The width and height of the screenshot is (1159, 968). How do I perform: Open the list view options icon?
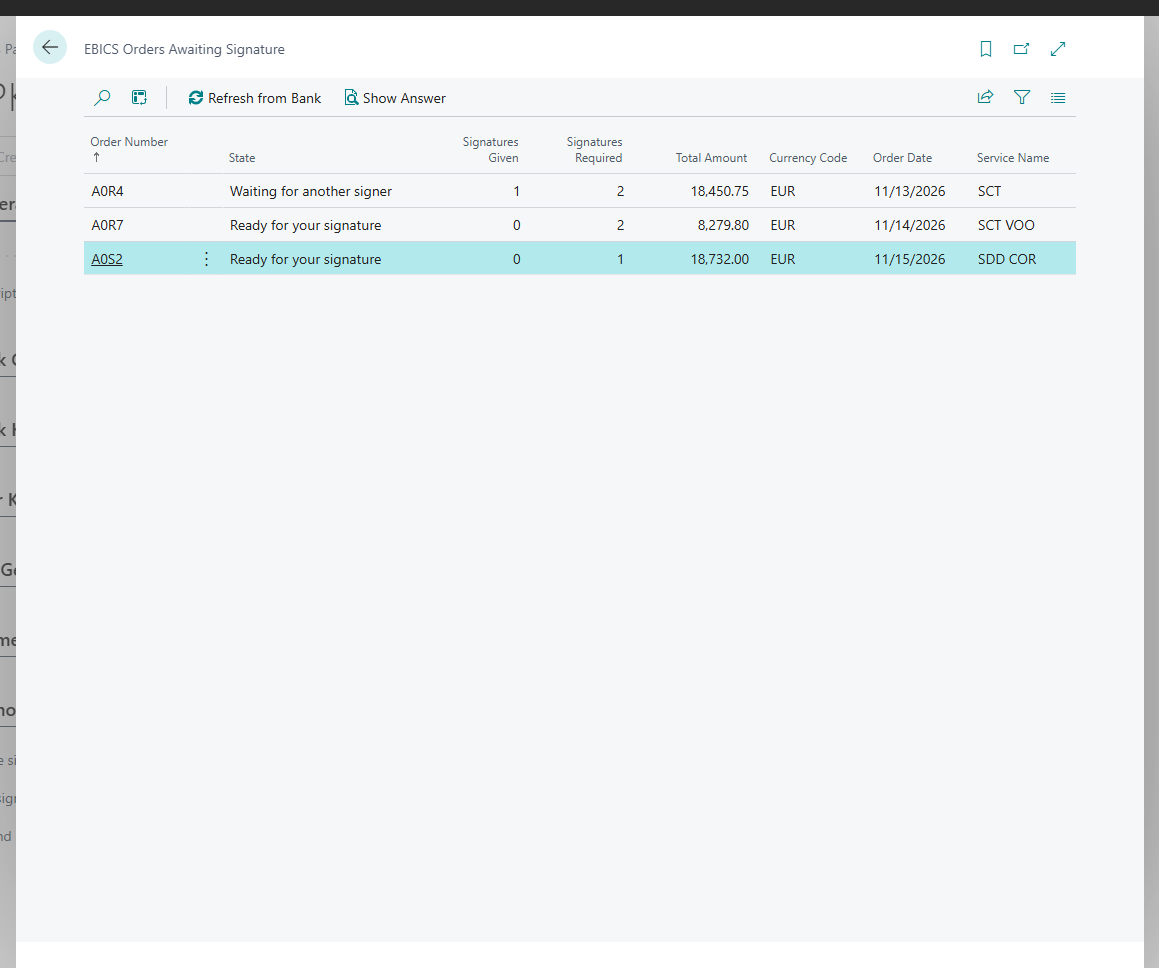[x=1058, y=98]
